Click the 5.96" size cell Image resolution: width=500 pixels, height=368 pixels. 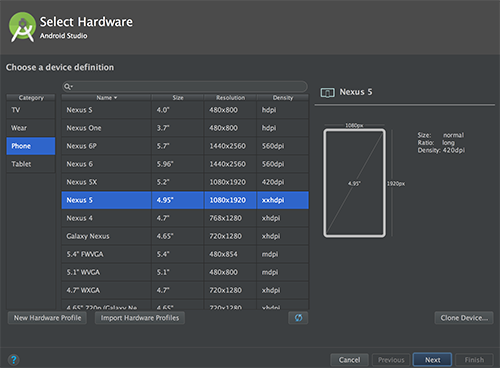tap(178, 164)
